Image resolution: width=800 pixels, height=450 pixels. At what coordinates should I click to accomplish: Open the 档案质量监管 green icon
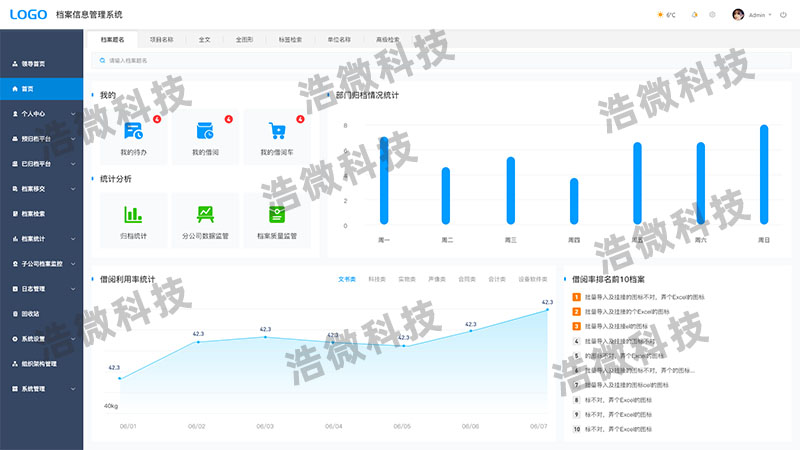pos(277,214)
